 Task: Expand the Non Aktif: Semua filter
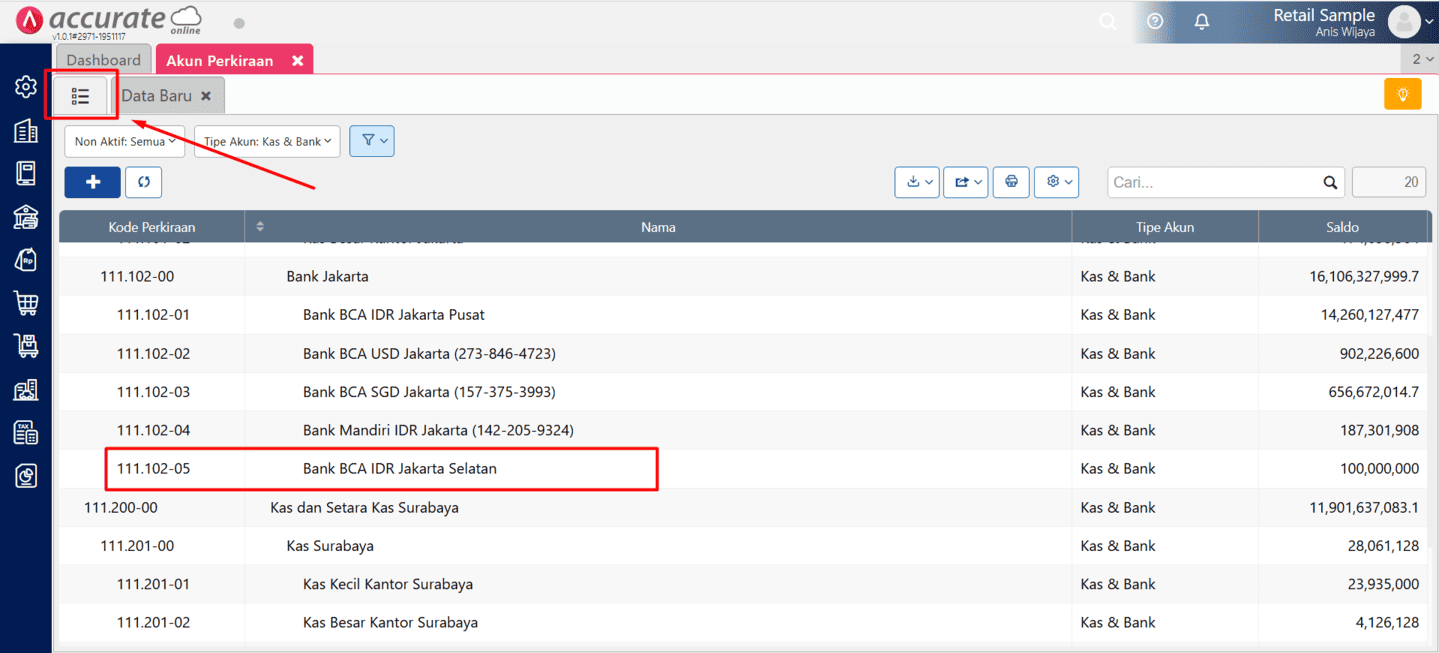(x=125, y=141)
